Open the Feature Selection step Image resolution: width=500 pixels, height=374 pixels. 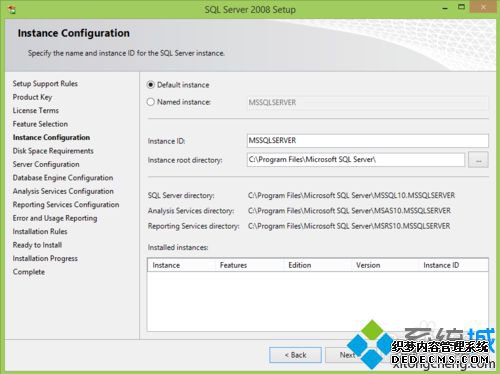(40, 124)
